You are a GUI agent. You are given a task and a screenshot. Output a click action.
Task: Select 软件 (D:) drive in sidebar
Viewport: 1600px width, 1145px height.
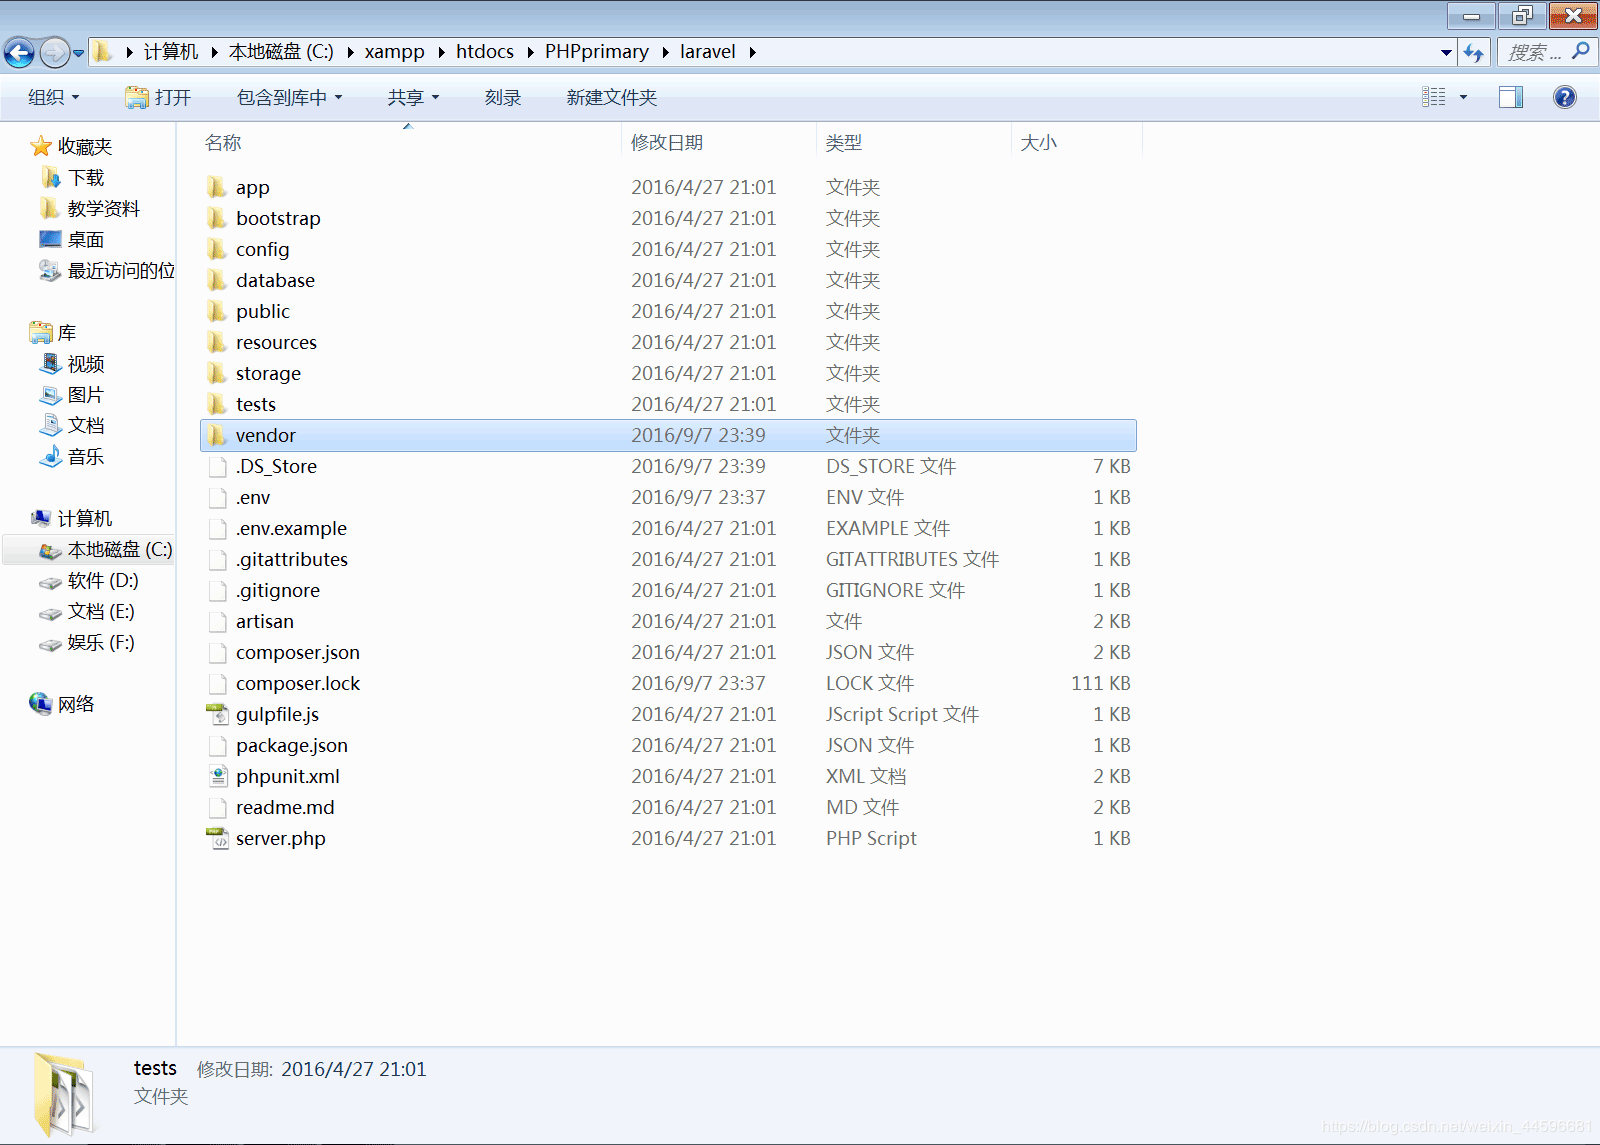(x=102, y=581)
